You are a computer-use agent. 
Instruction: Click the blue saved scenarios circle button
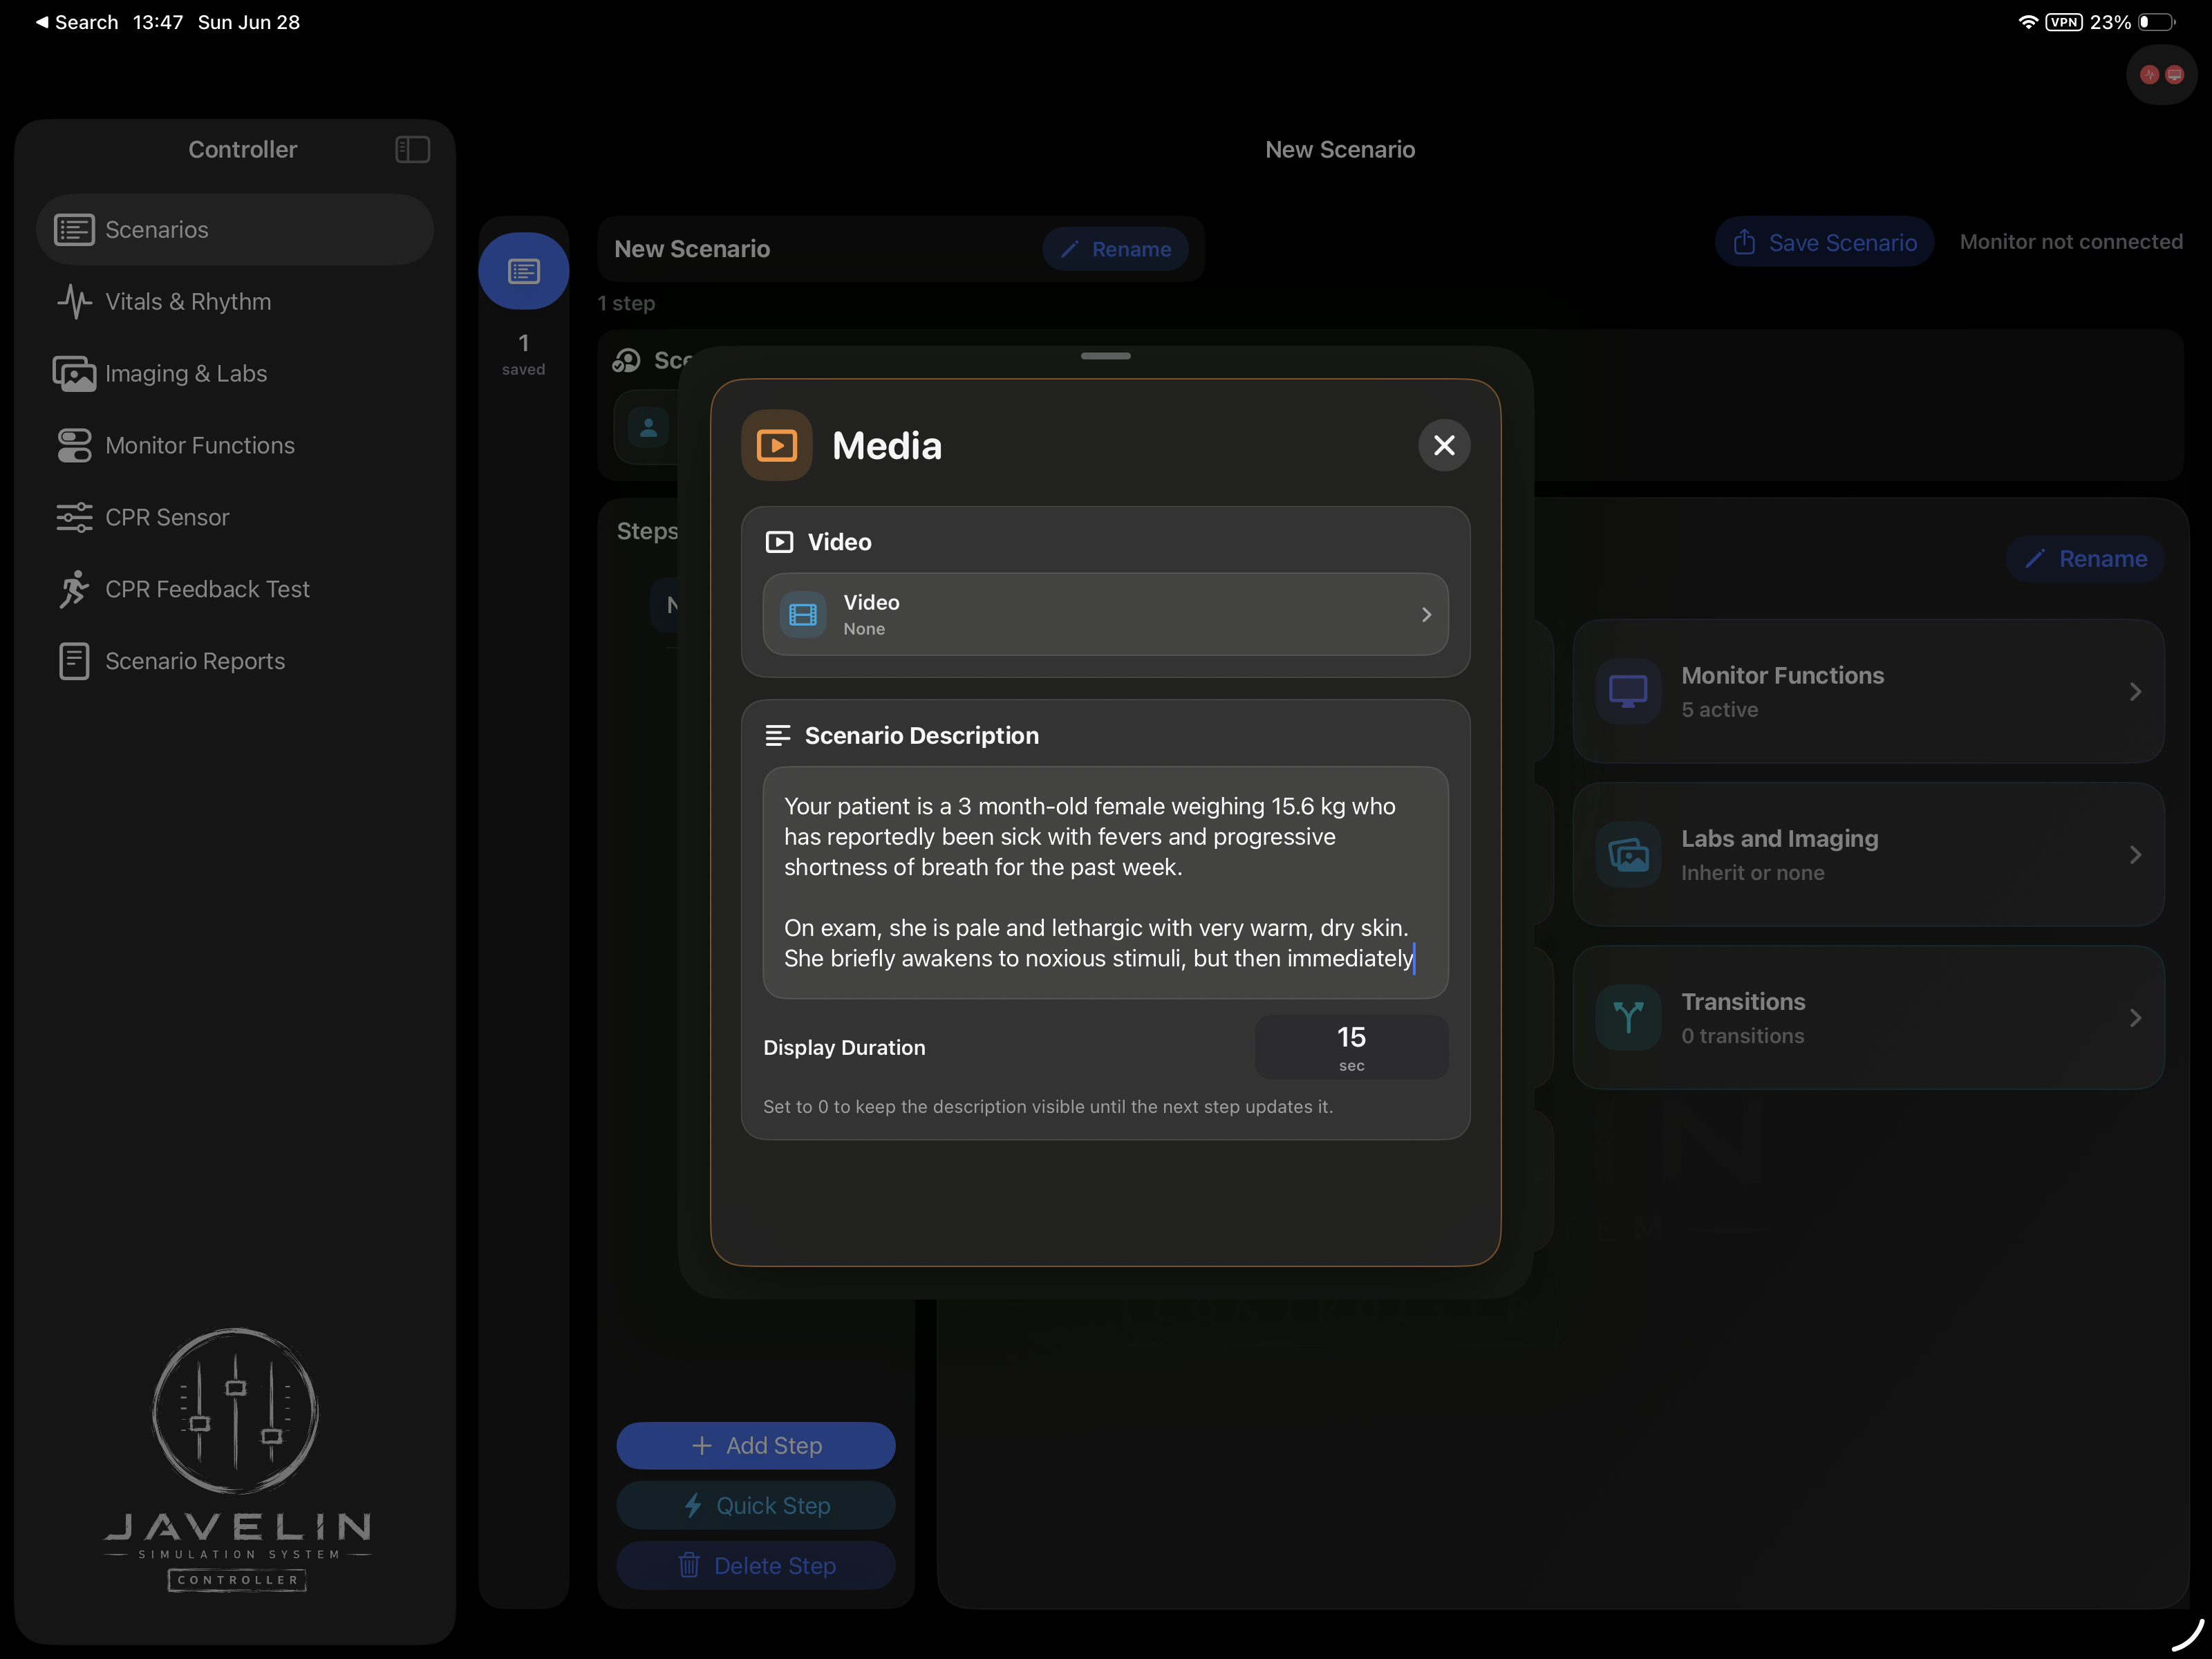click(523, 270)
